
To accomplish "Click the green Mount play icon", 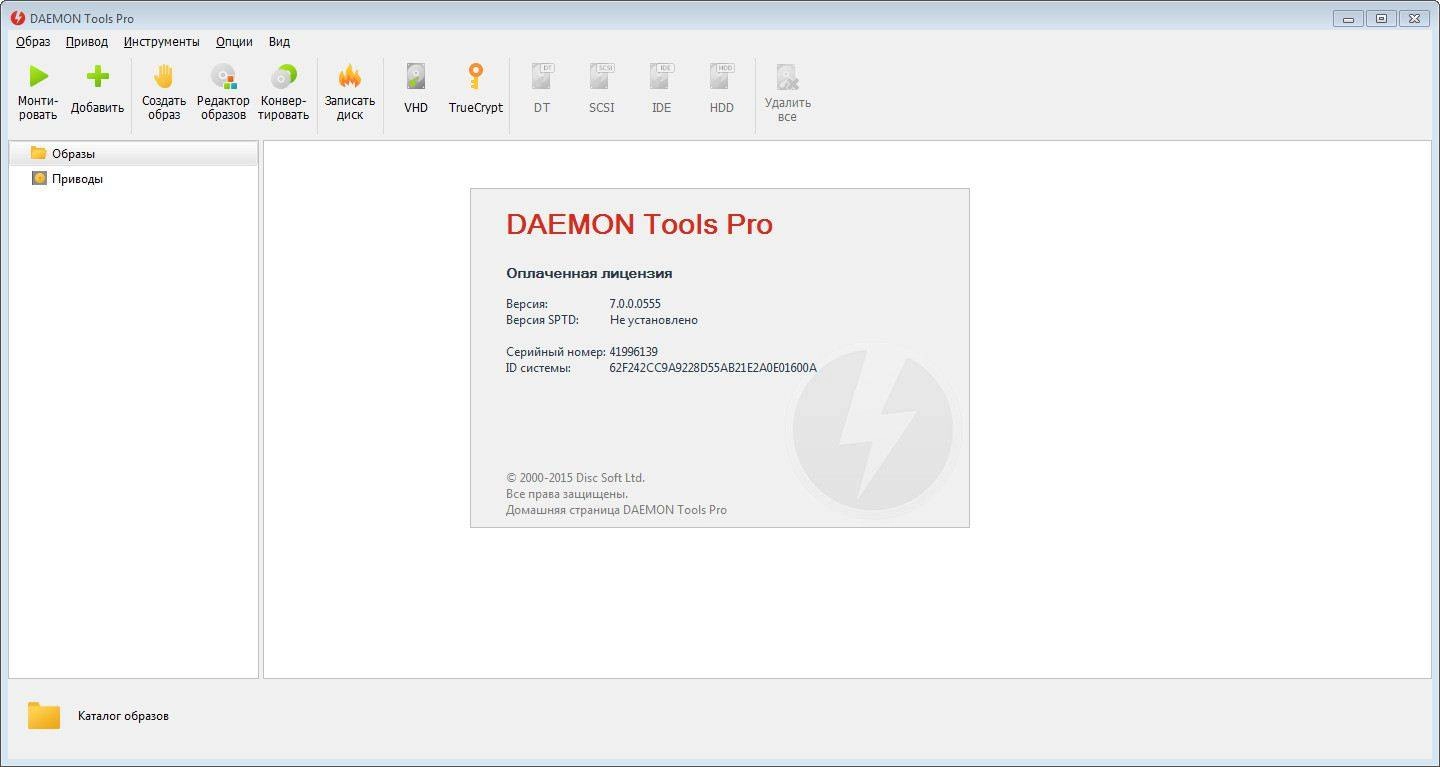I will [x=38, y=76].
